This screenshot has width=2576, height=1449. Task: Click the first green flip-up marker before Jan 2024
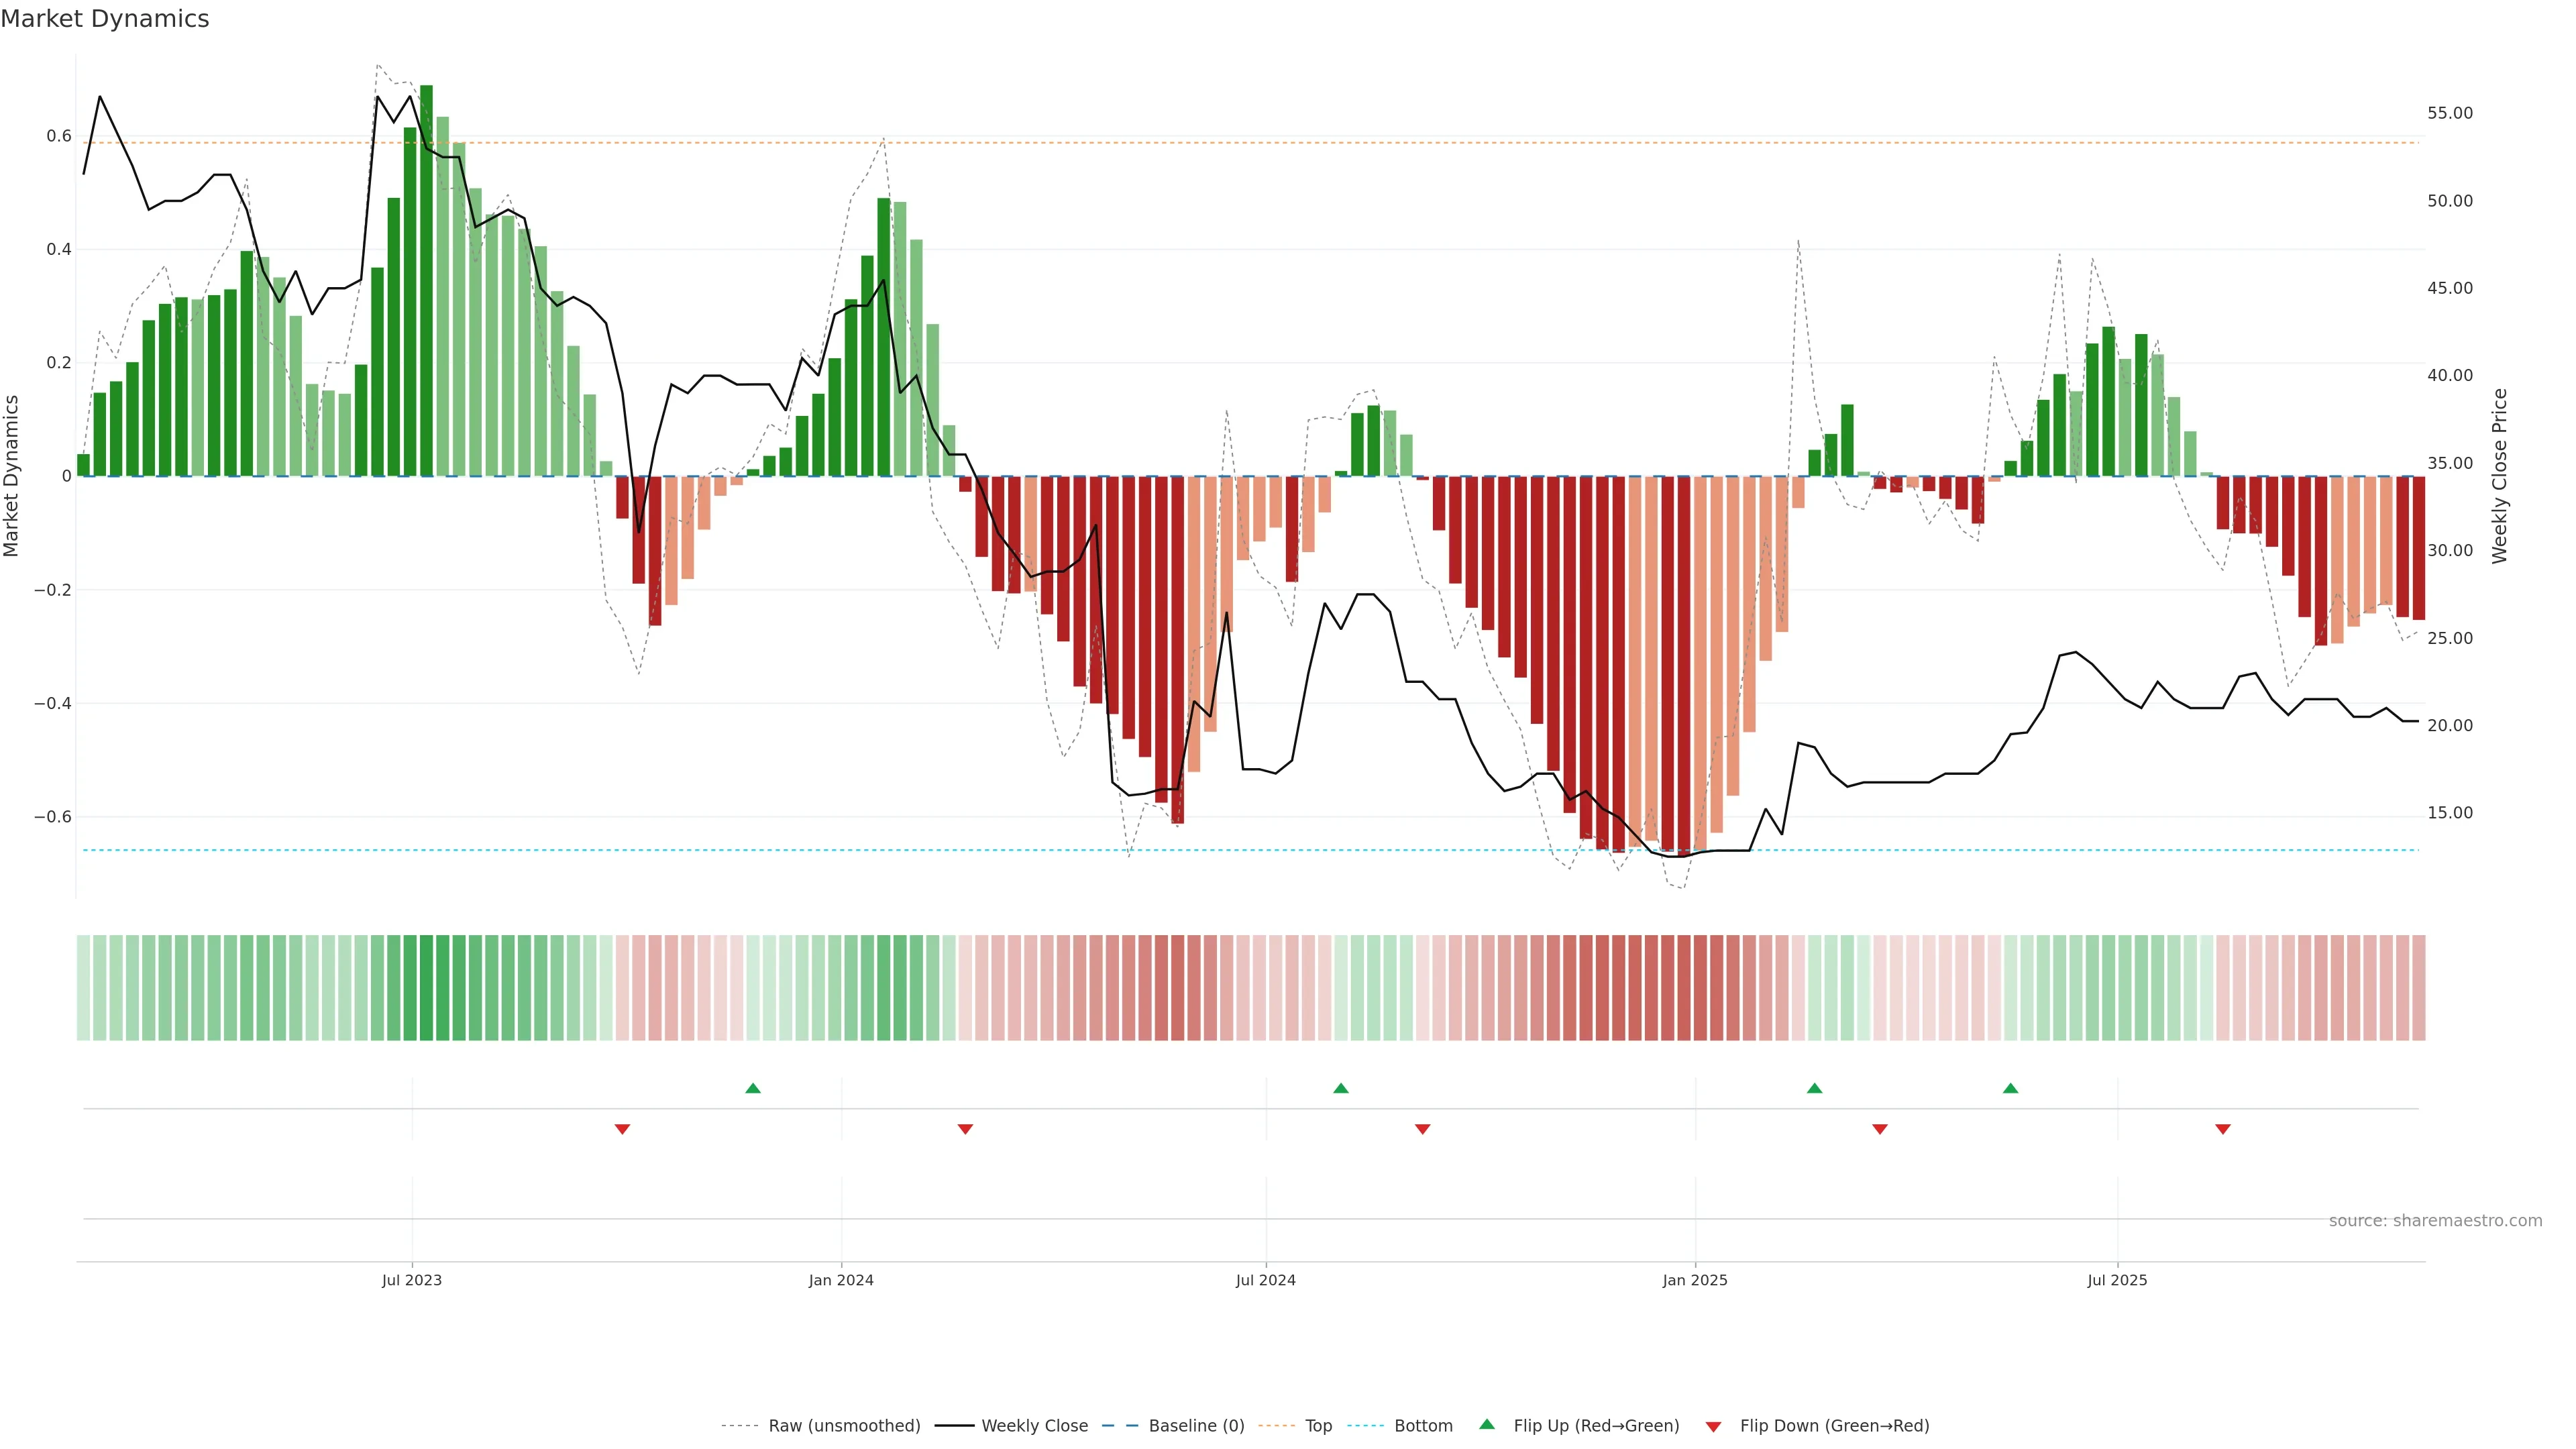click(x=753, y=1088)
